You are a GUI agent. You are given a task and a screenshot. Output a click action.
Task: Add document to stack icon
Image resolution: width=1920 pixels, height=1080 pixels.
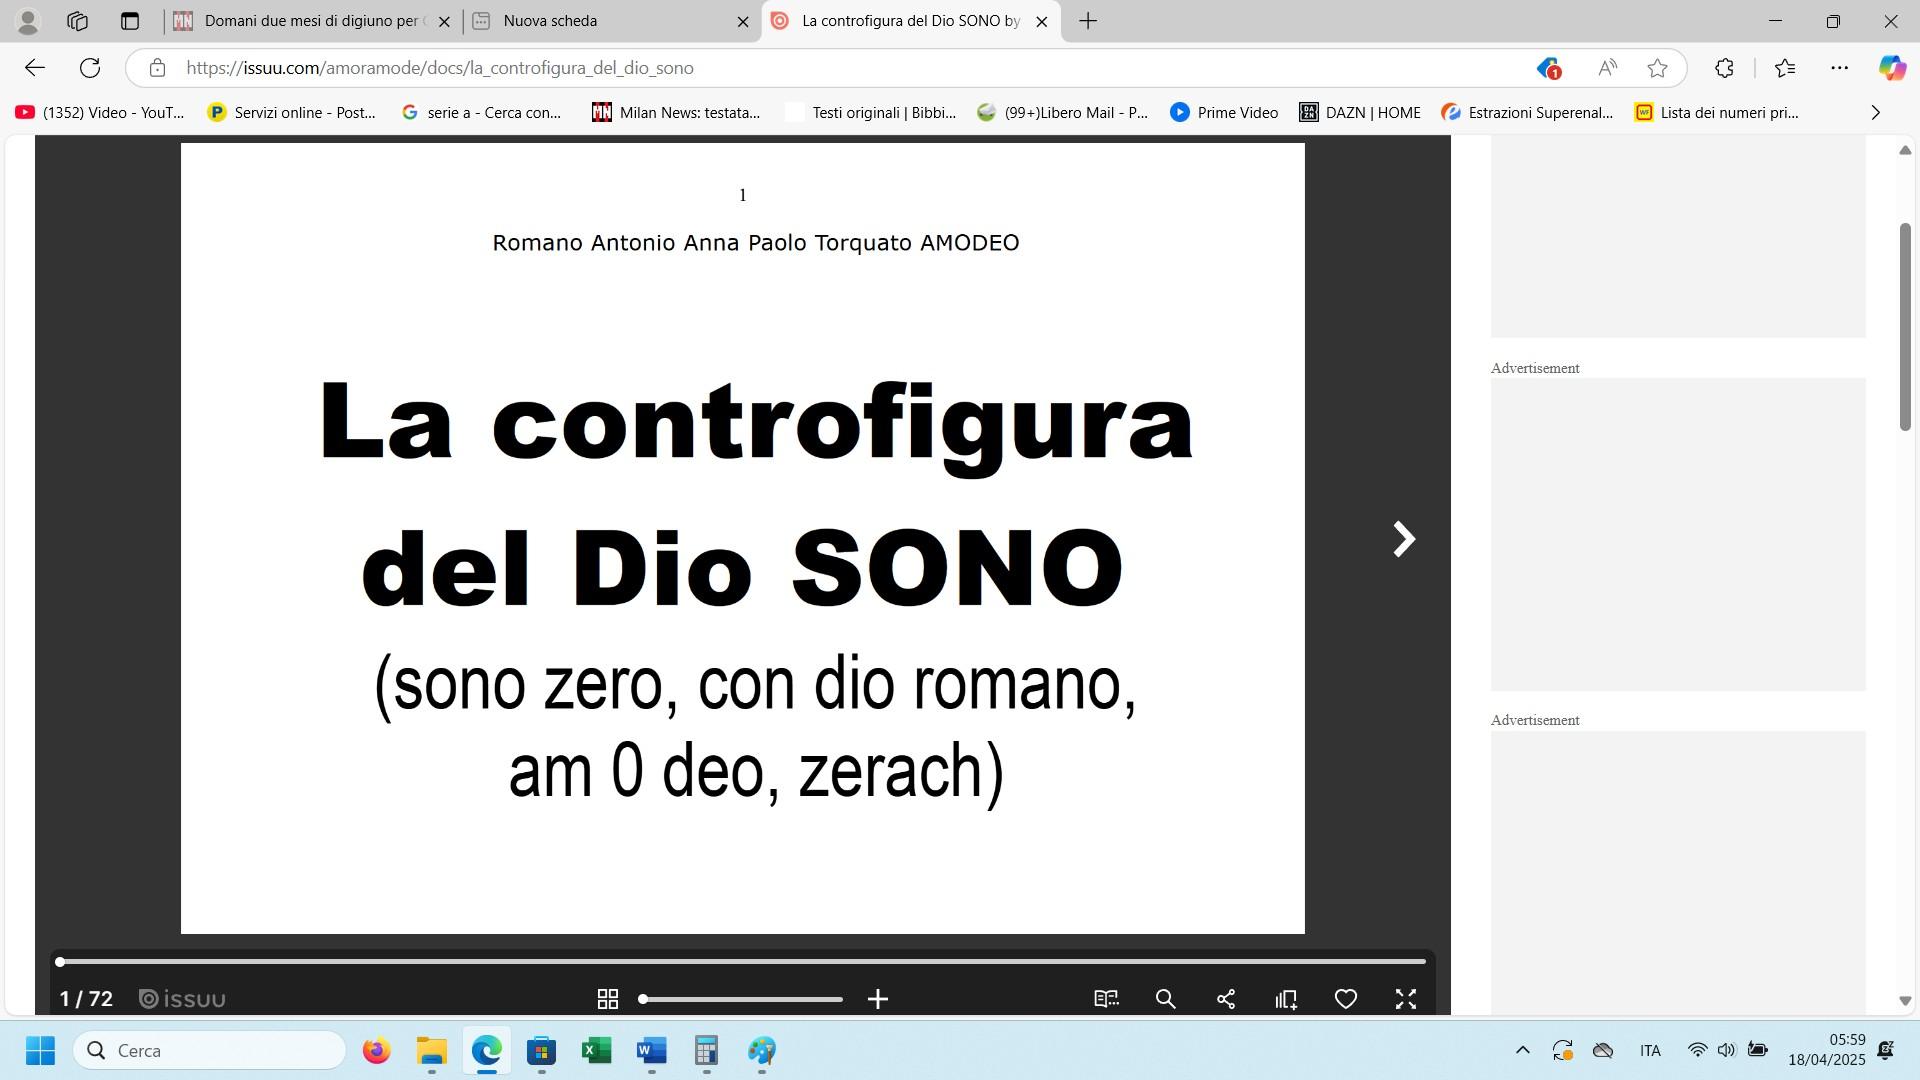click(1286, 999)
